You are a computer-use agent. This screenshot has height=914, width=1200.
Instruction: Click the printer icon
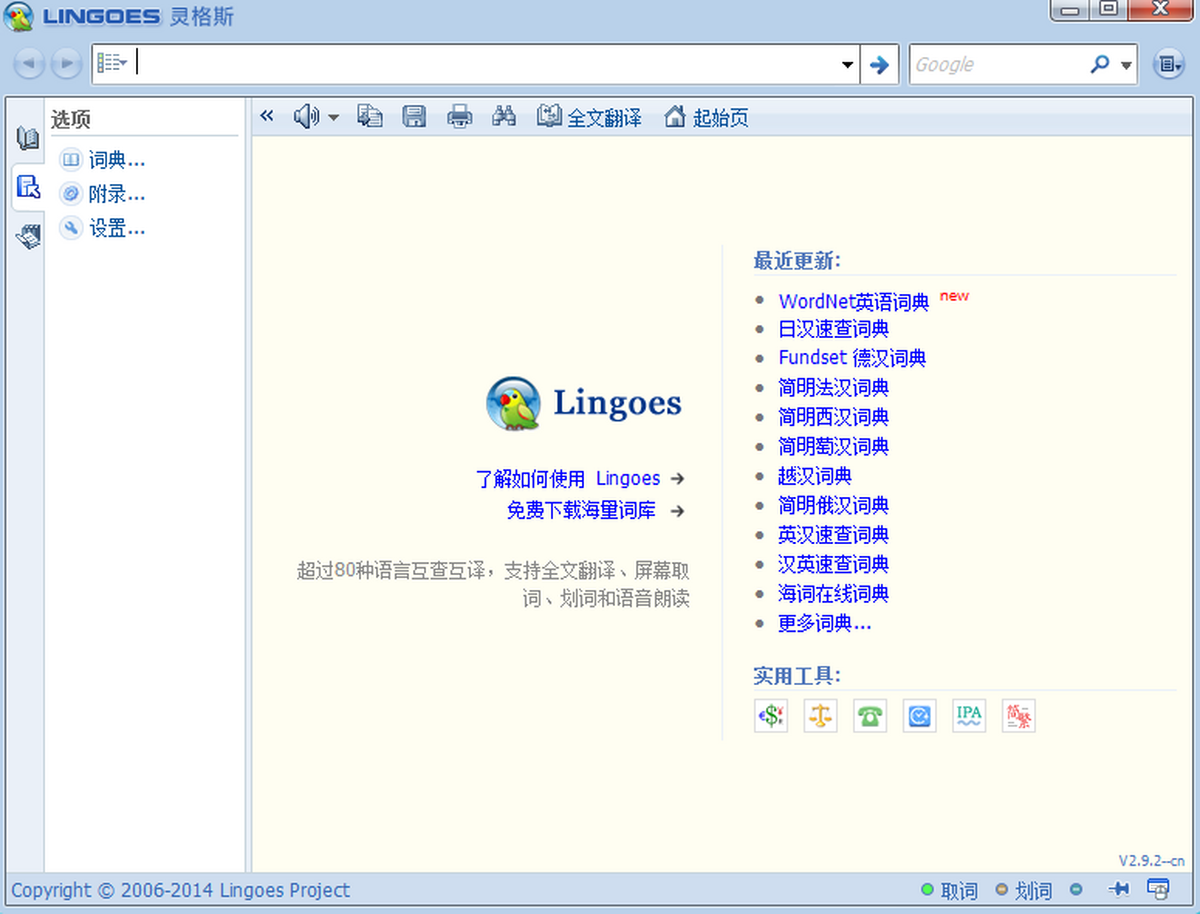(x=459, y=117)
